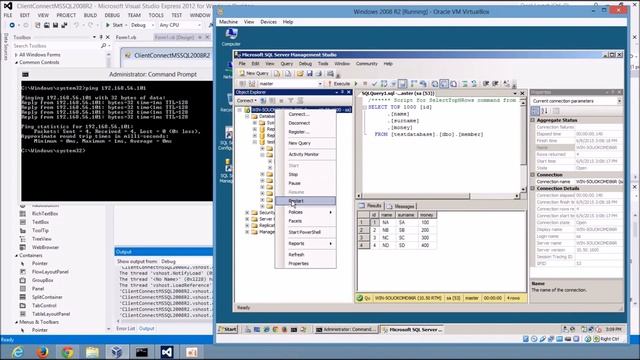Image resolution: width=640 pixels, height=360 pixels.
Task: Open the Community menu in SSMS
Action: (x=367, y=64)
